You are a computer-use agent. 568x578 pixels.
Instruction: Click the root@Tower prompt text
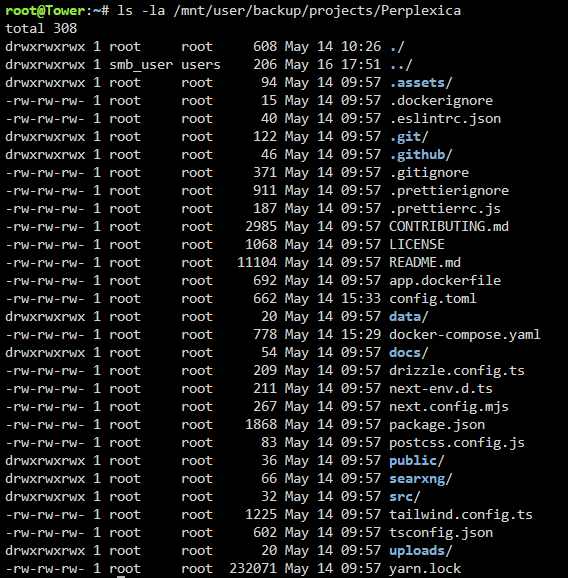[45, 11]
